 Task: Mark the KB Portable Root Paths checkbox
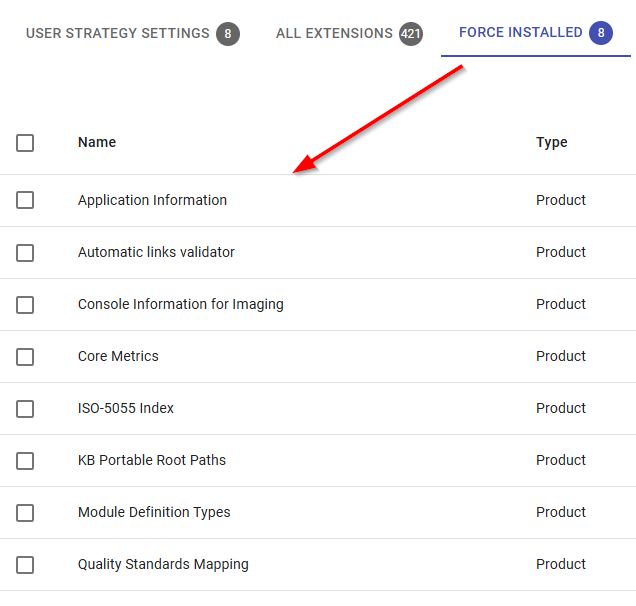[25, 461]
